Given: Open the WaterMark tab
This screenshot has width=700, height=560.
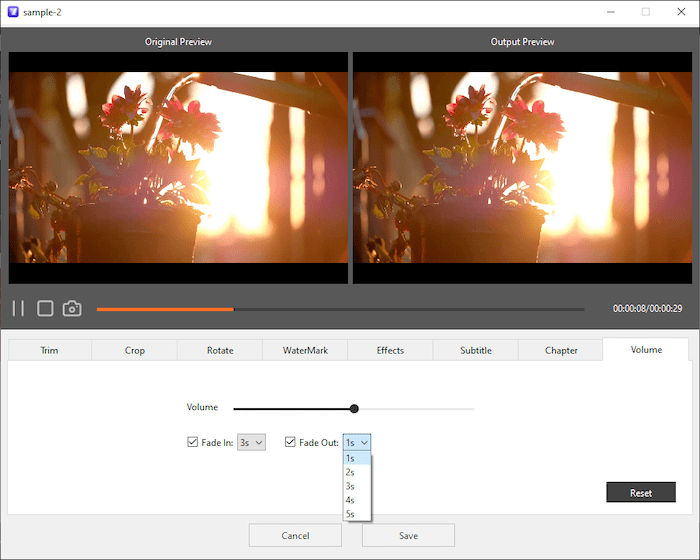Looking at the screenshot, I should (x=305, y=350).
